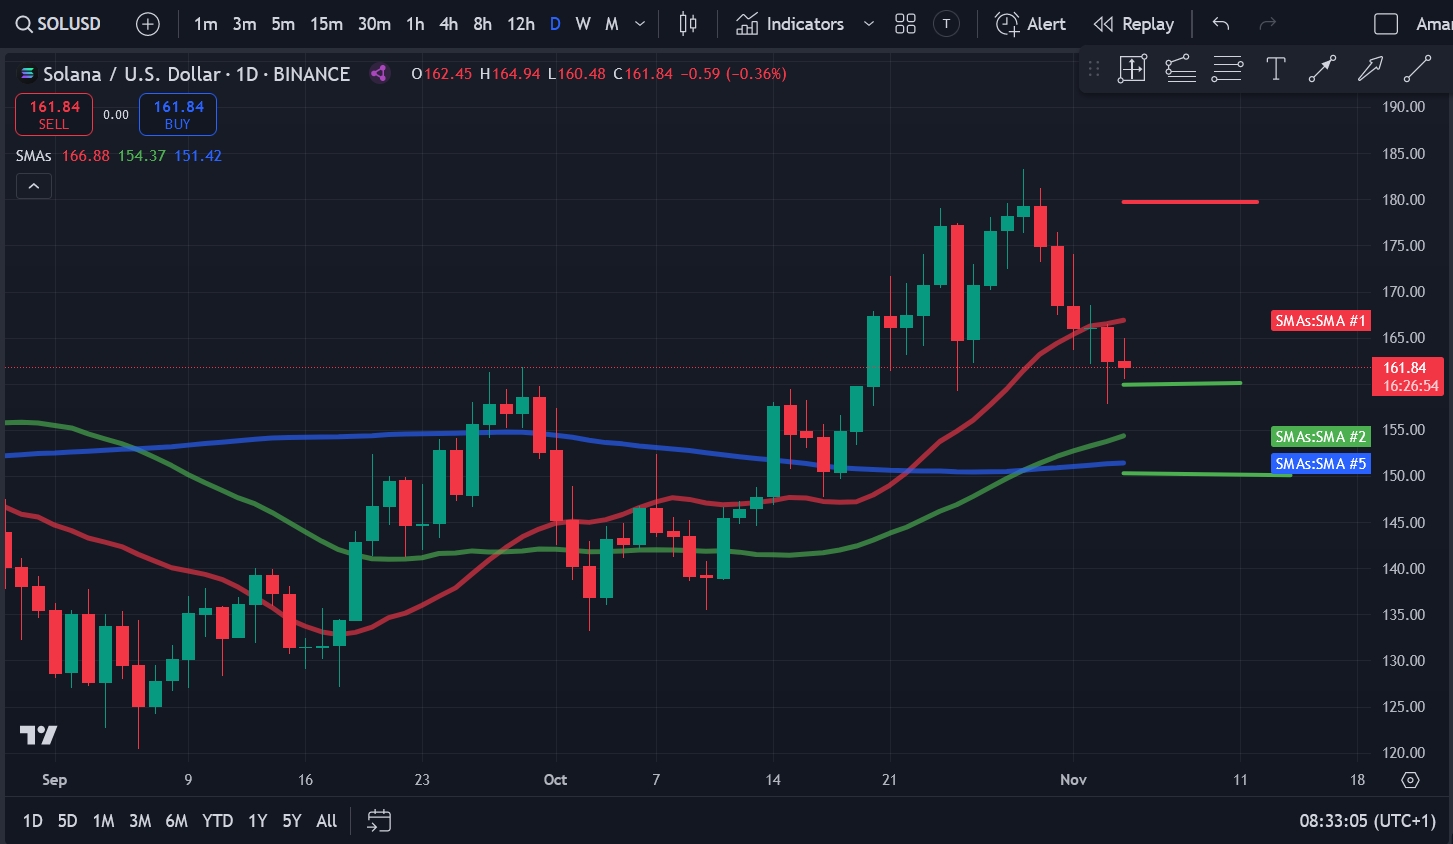The image size is (1453, 844).
Task: Expand the timeframe interval dropdown arrow
Action: pos(640,24)
